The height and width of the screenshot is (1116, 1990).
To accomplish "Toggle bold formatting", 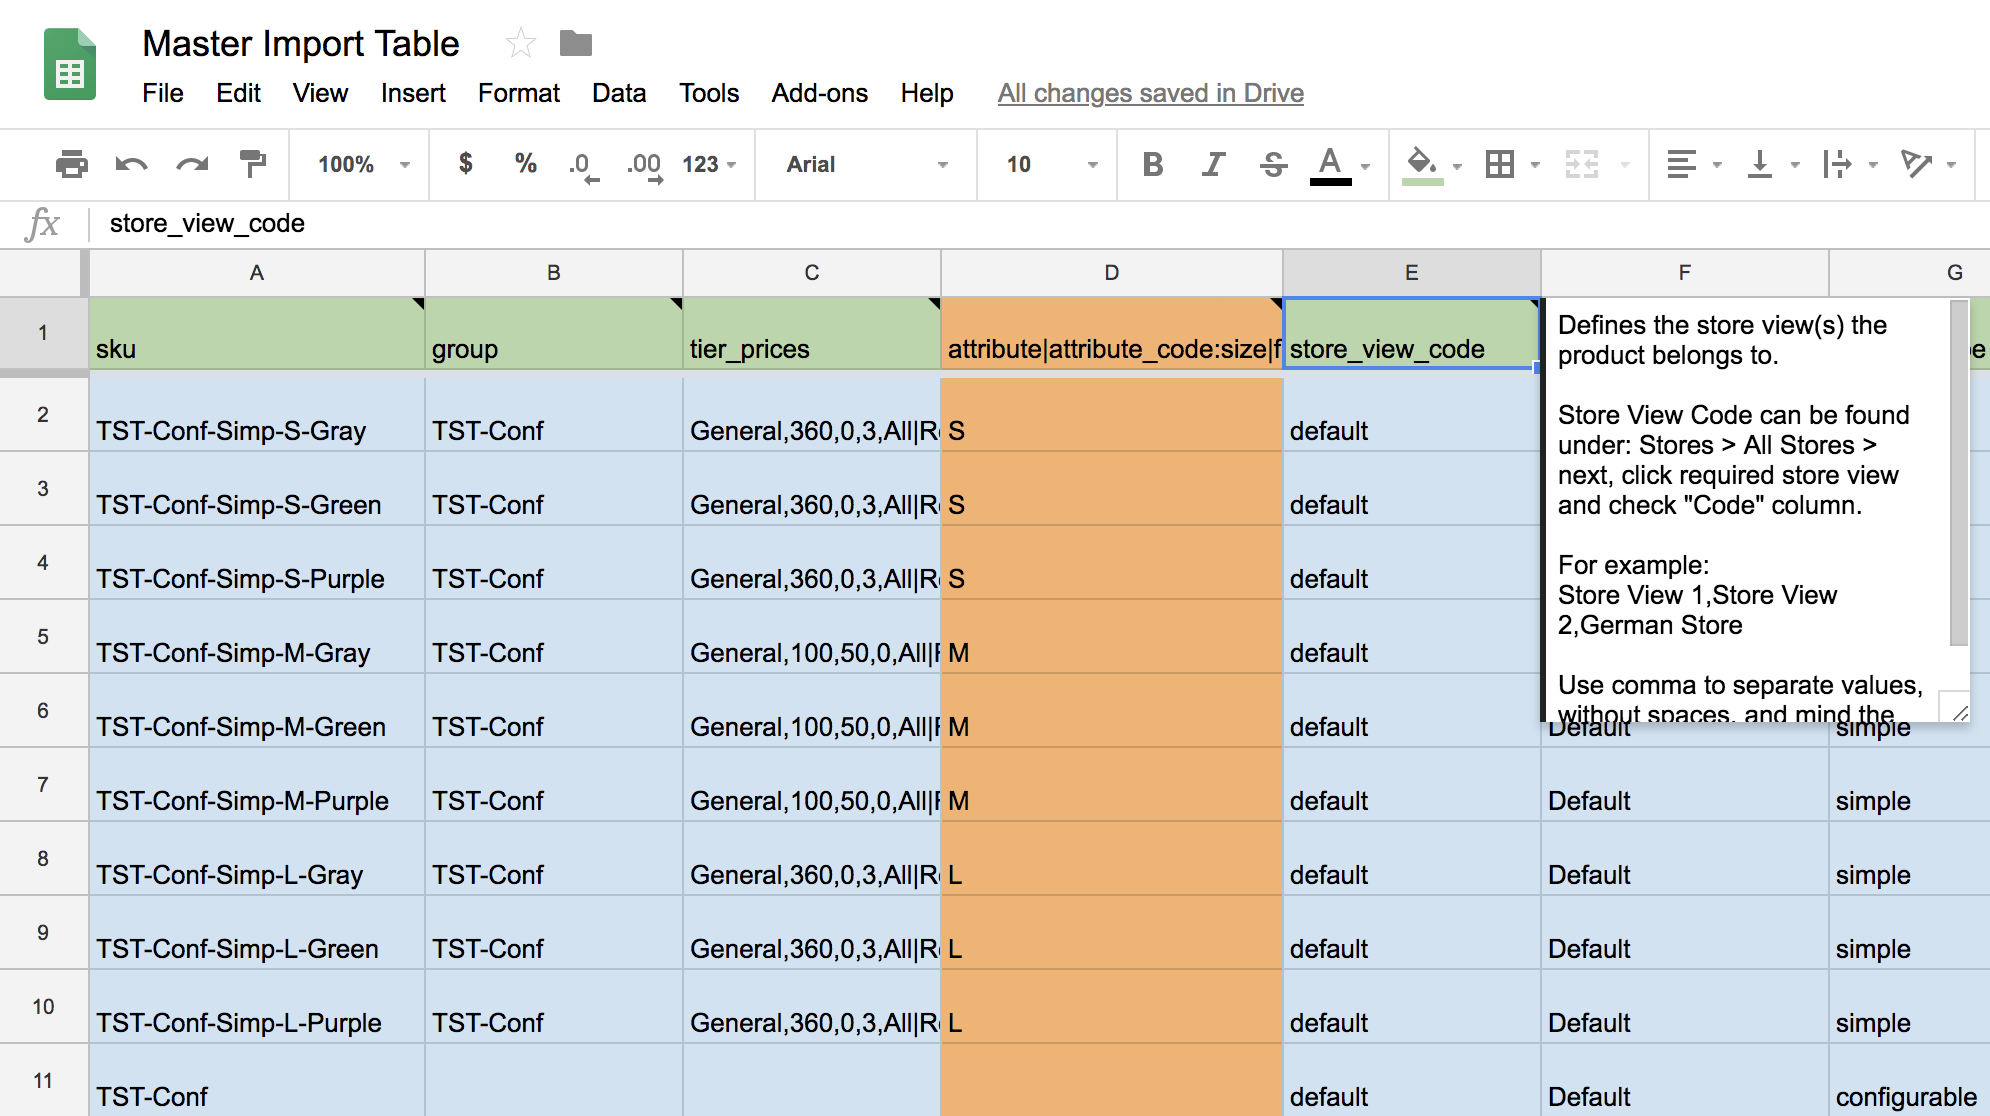I will [1152, 164].
